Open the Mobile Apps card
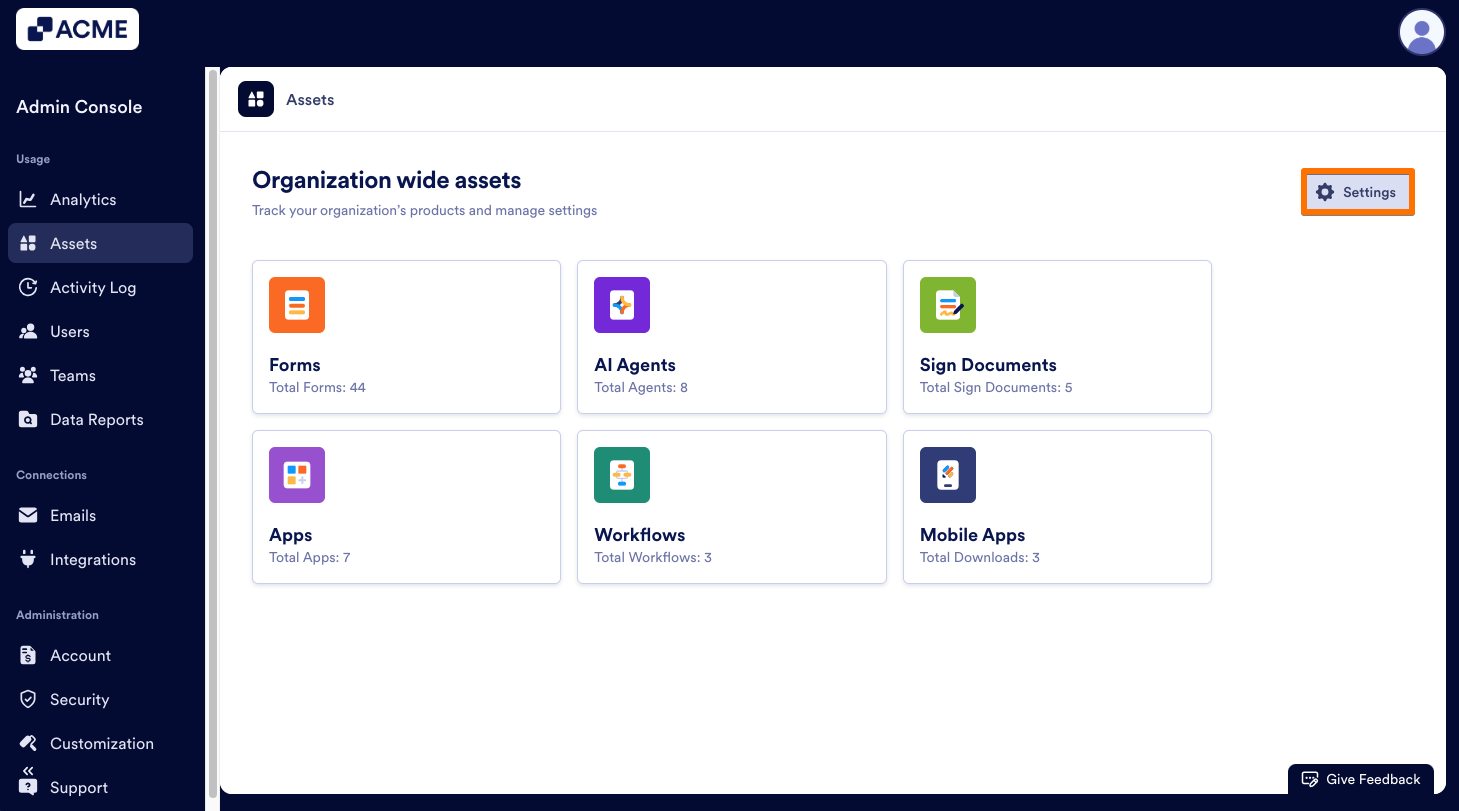This screenshot has width=1459, height=811. tap(1057, 506)
